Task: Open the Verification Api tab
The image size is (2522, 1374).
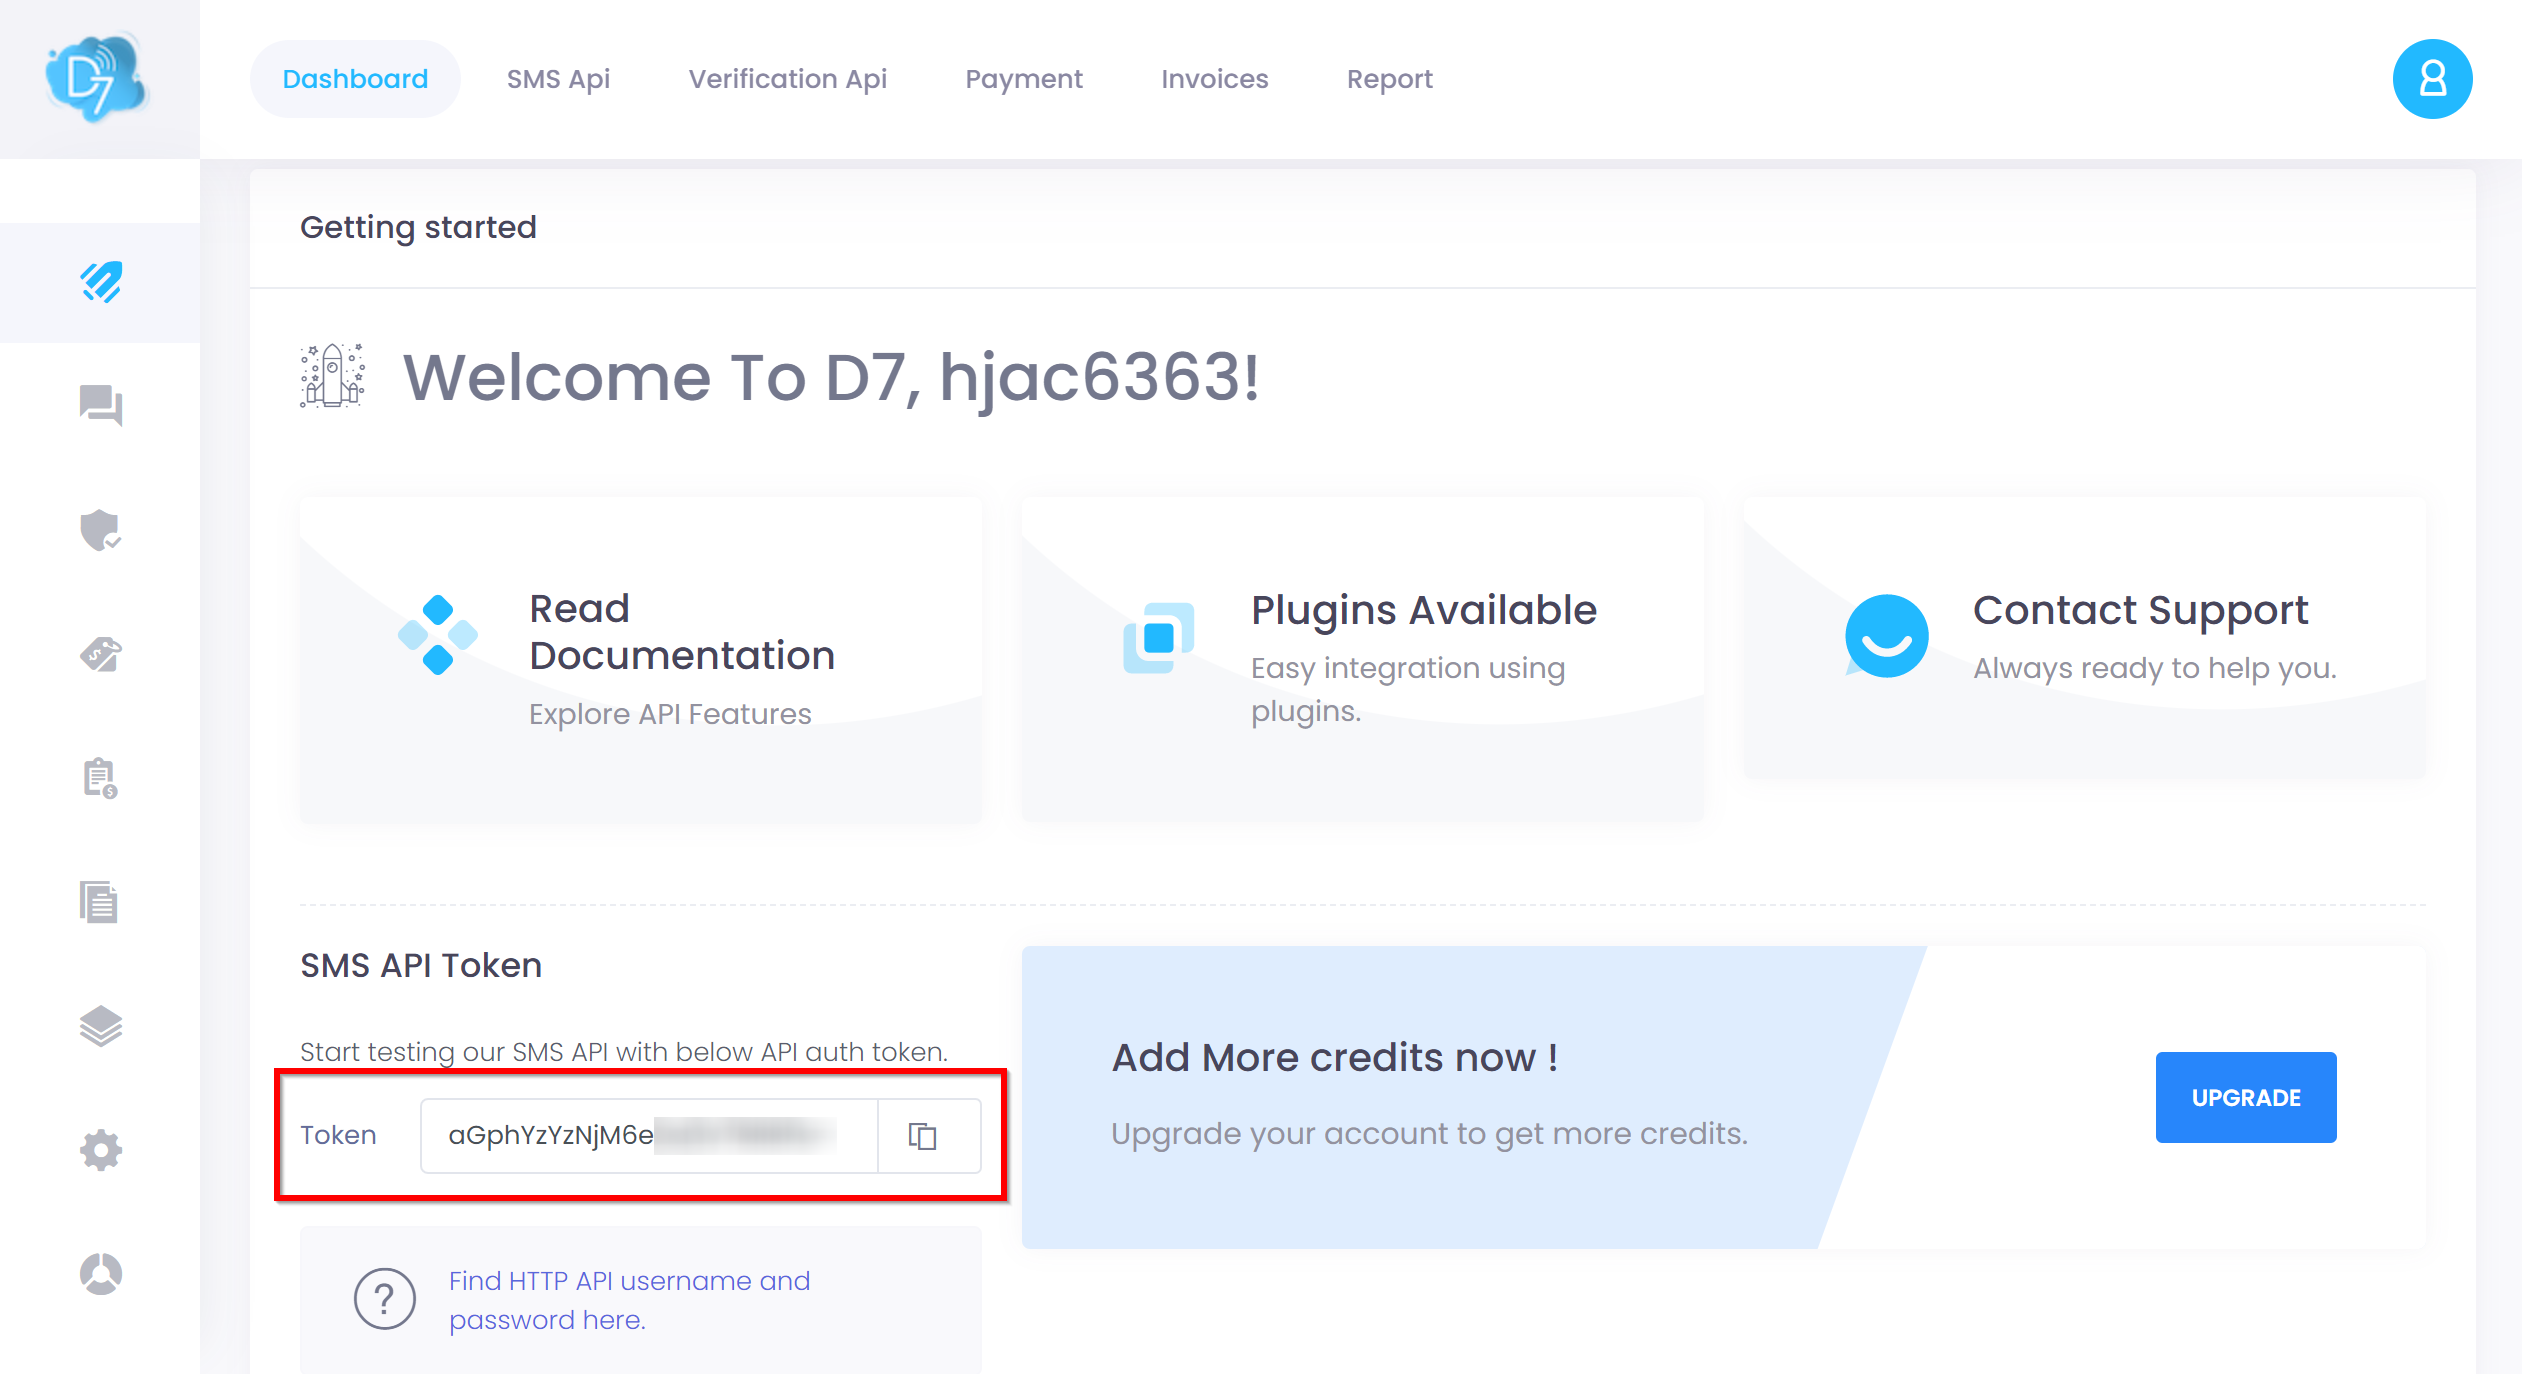Action: click(788, 79)
